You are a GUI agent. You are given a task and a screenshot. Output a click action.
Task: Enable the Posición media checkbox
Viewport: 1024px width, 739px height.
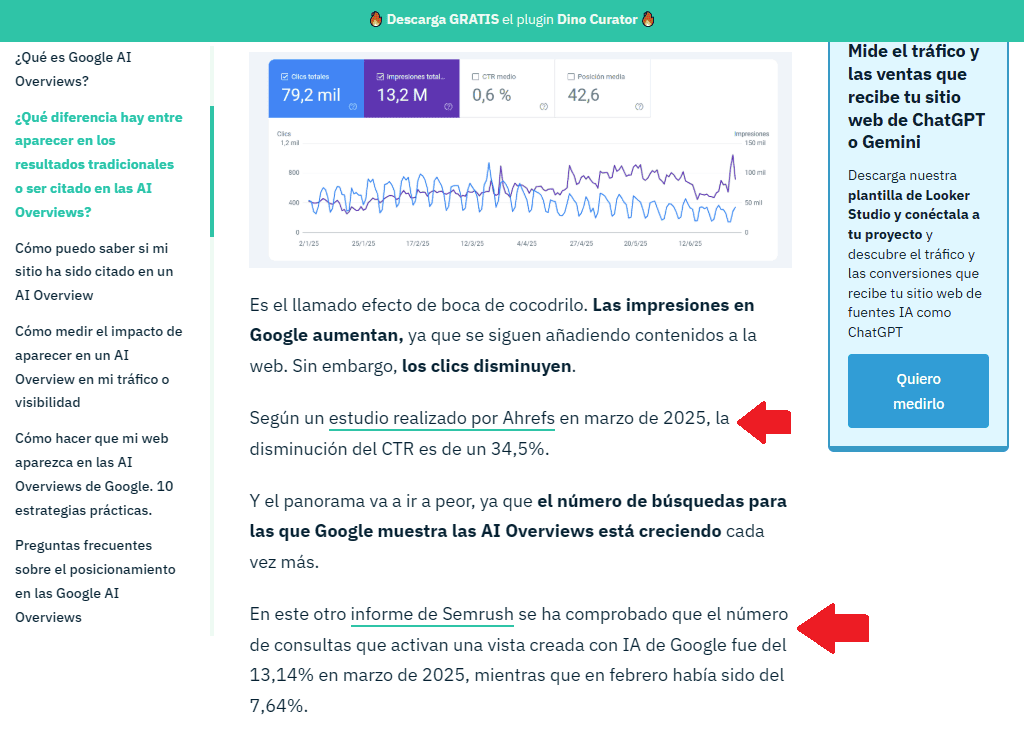(570, 76)
